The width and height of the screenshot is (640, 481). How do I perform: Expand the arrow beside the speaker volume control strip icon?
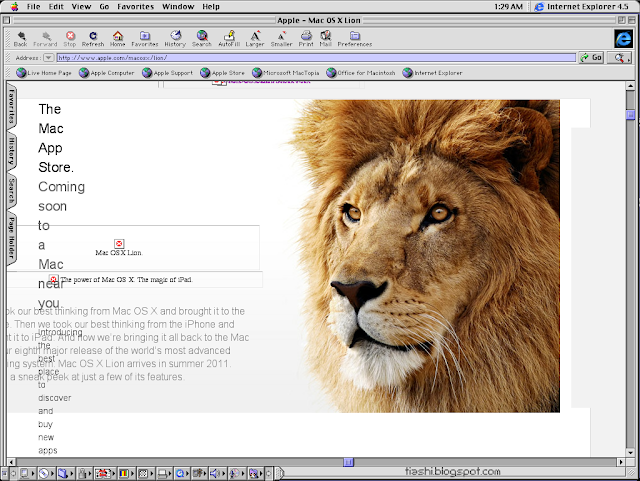224,474
